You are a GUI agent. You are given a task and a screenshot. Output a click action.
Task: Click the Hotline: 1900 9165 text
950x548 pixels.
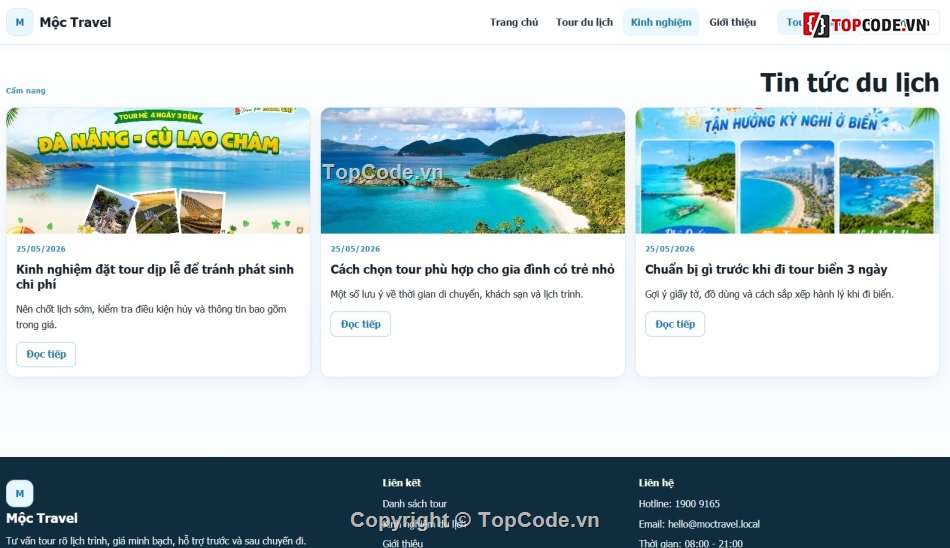coord(679,504)
